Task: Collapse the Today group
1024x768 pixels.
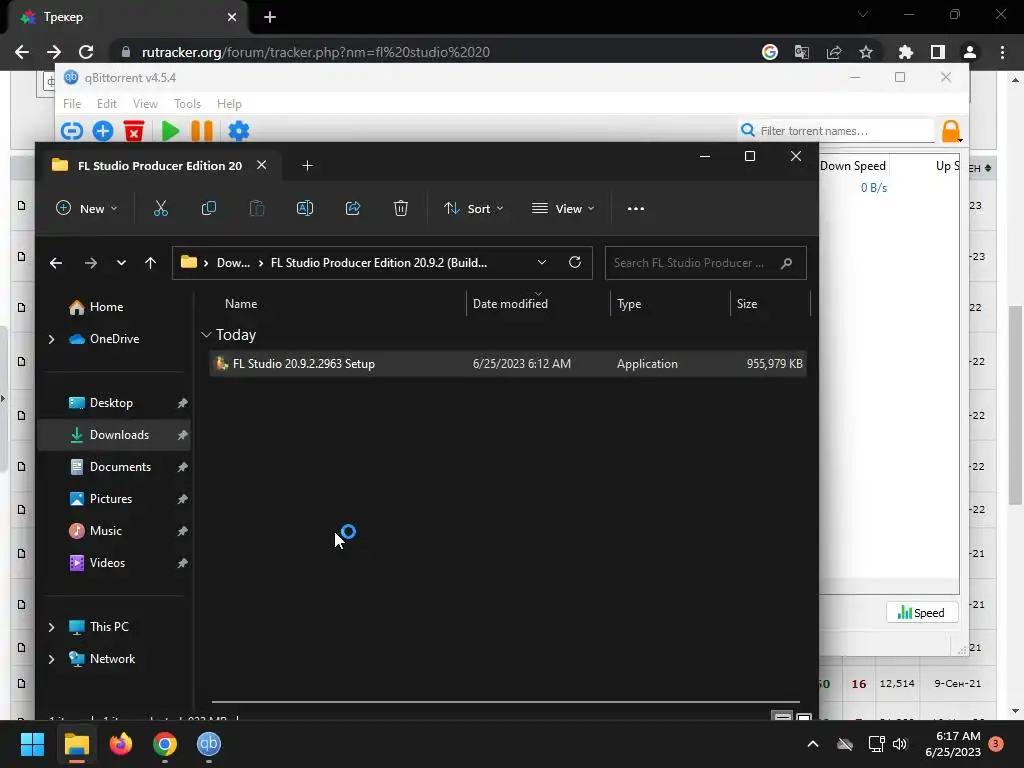Action: (206, 334)
